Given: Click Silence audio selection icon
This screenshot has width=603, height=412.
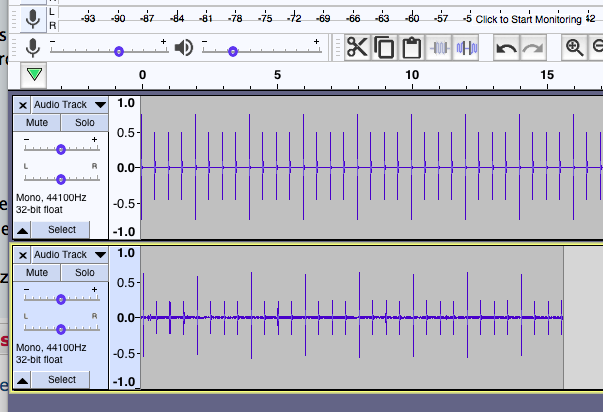Looking at the screenshot, I should coord(466,48).
